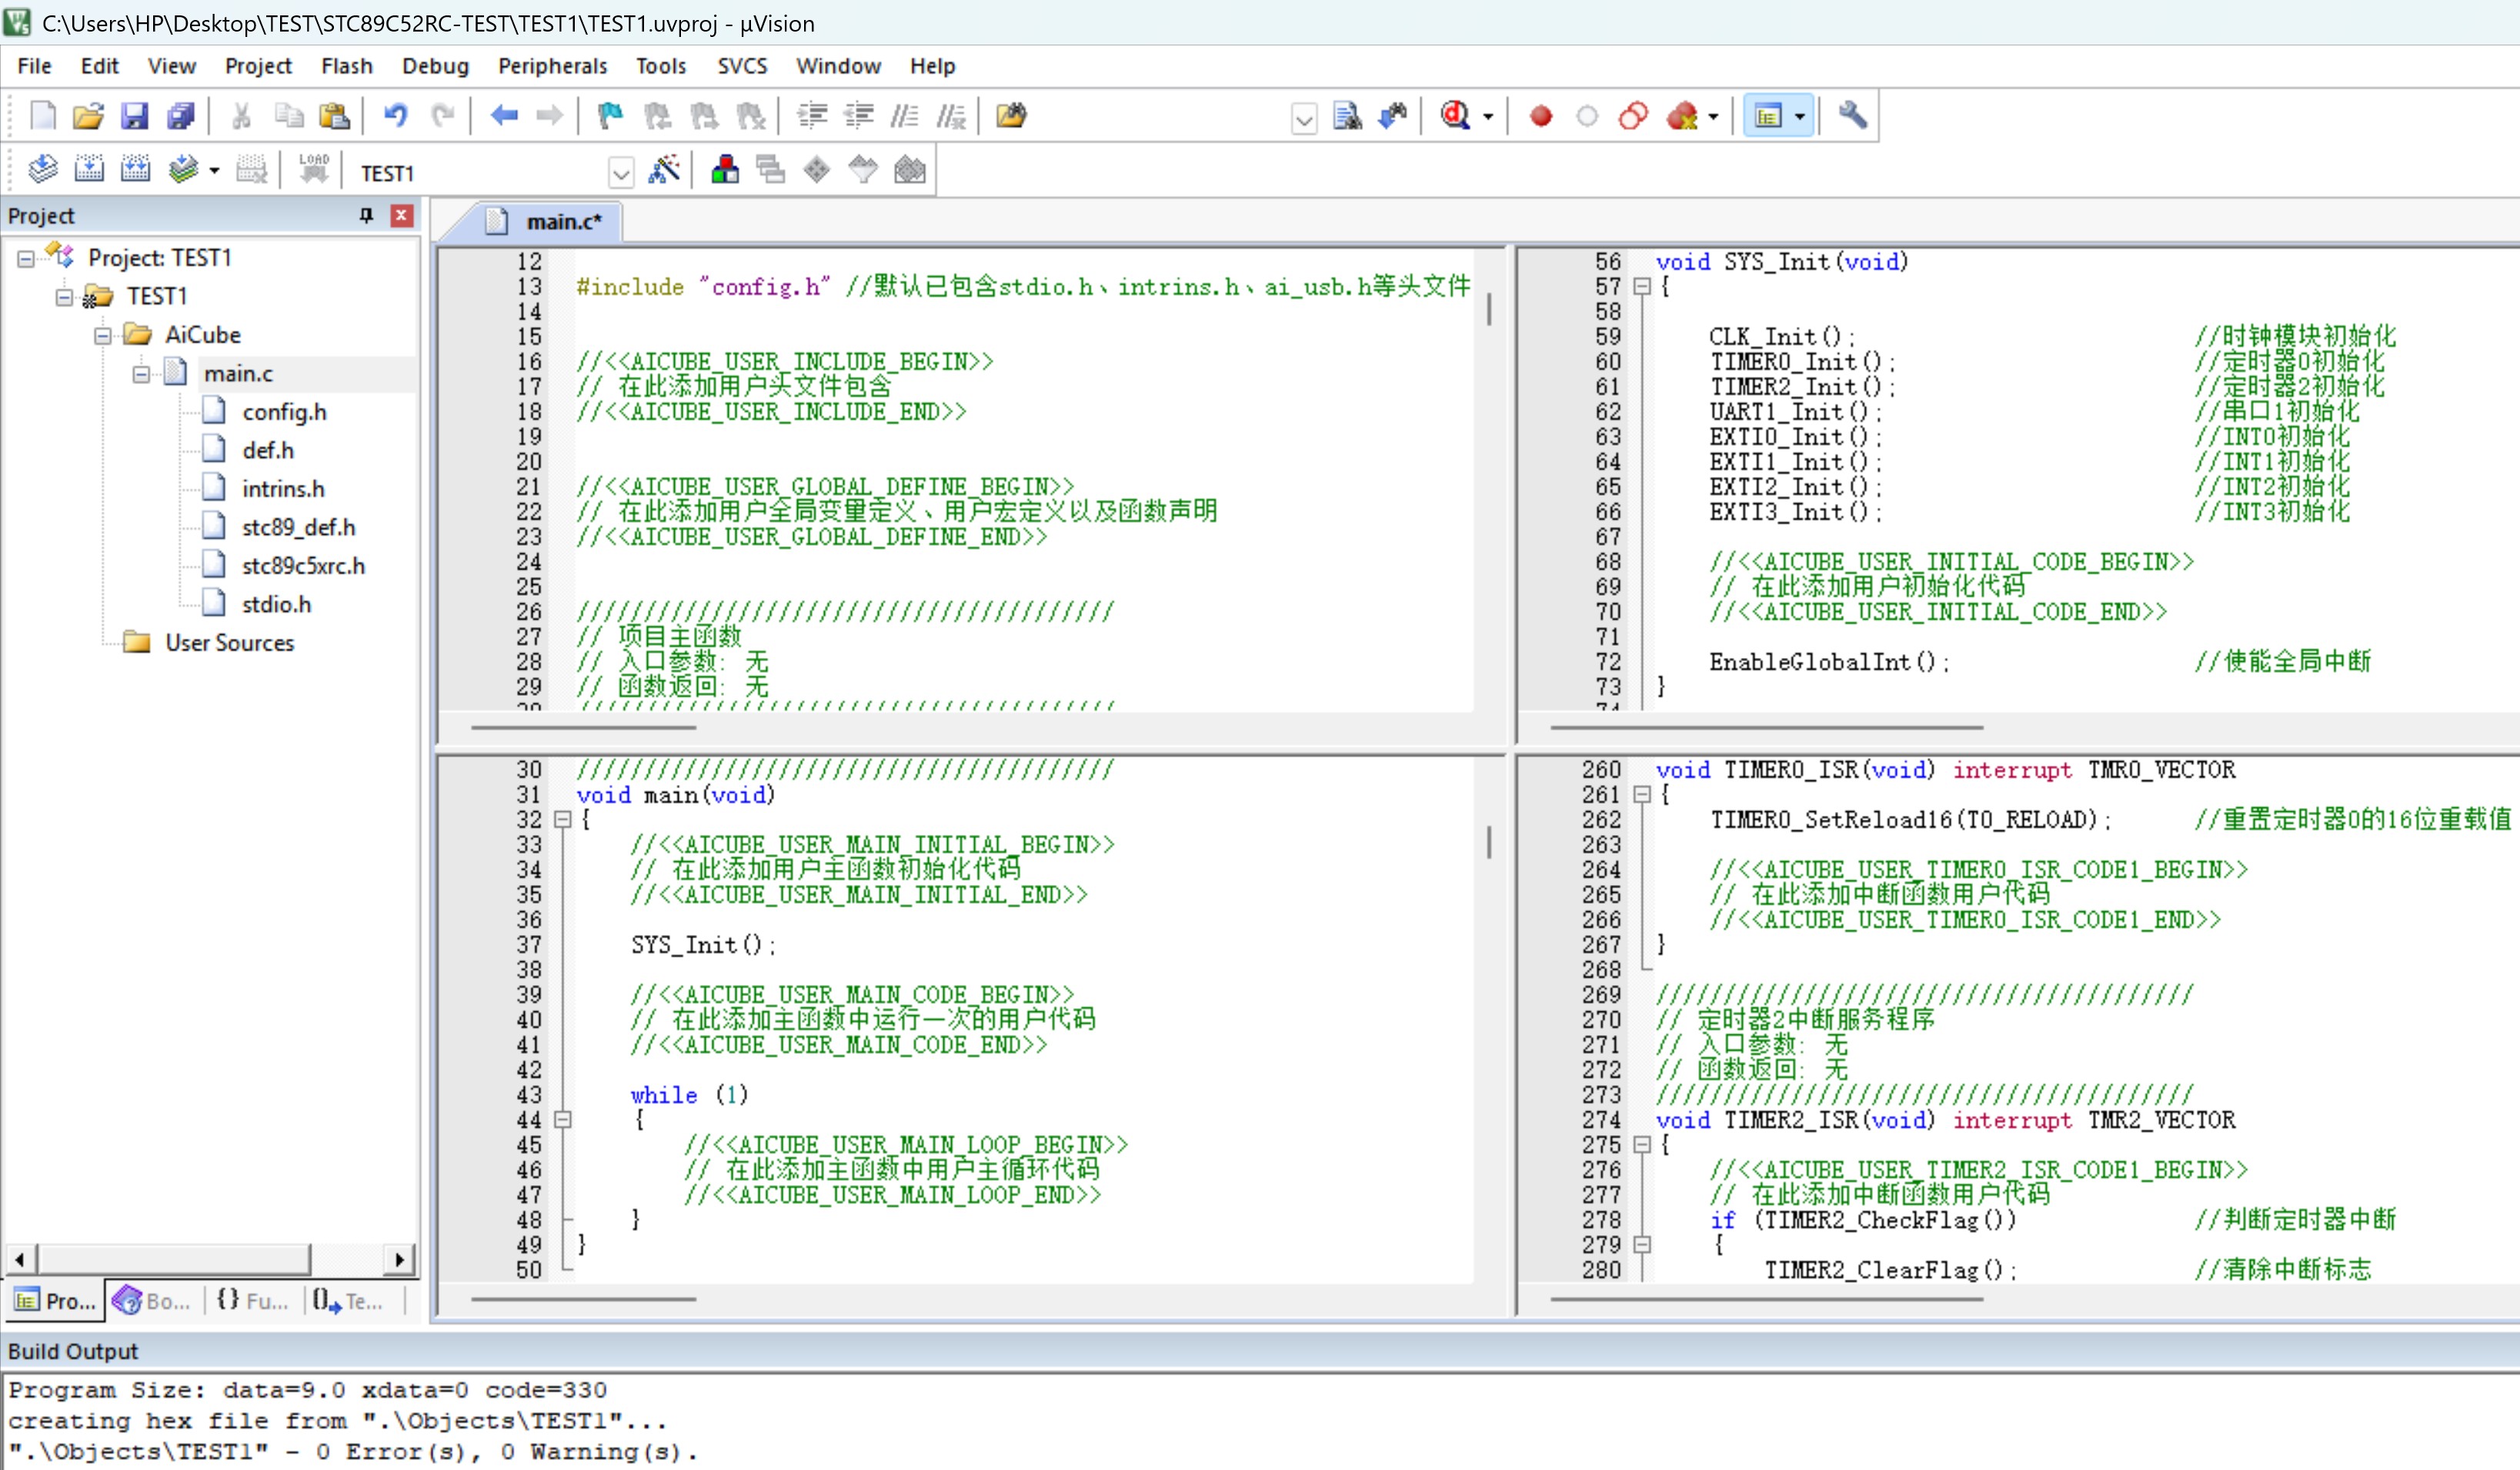Open the debug search dropdown arrow

pyautogui.click(x=1488, y=117)
